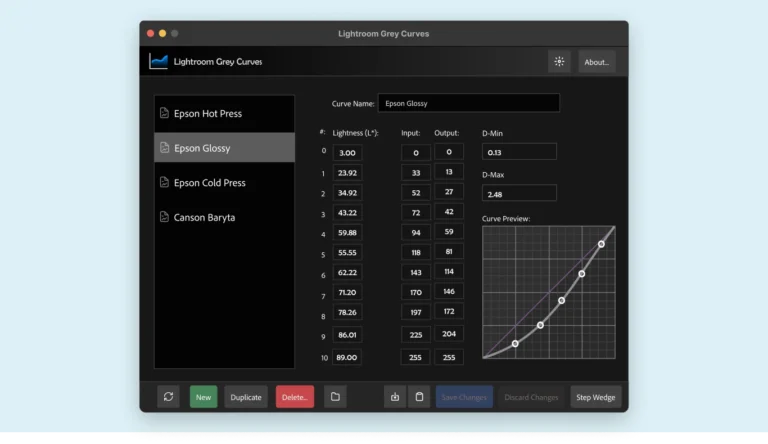Open the Step Wedge
The width and height of the screenshot is (768, 444).
(x=596, y=396)
